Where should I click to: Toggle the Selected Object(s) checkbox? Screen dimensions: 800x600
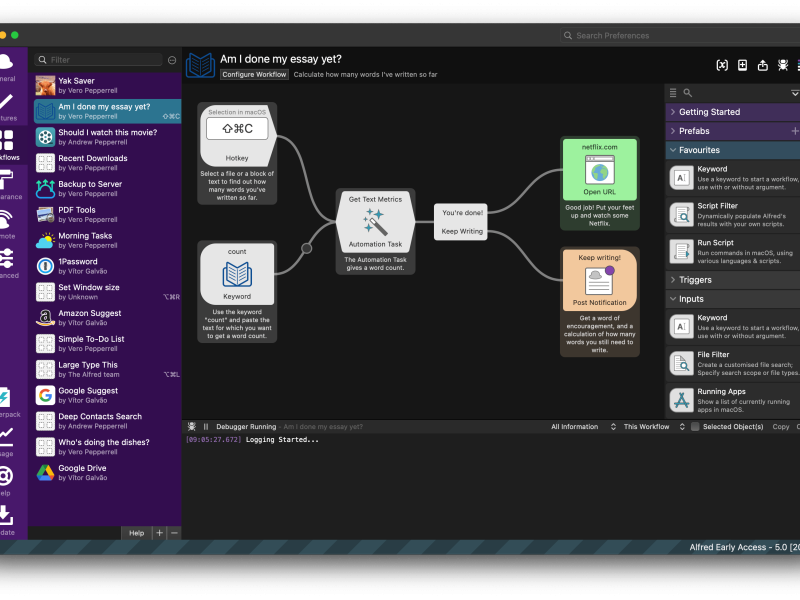695,427
